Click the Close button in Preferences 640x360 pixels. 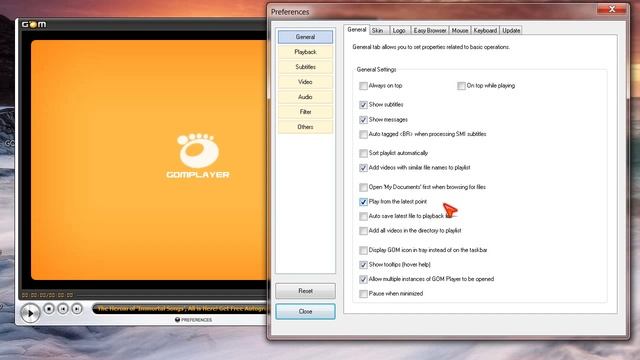click(x=305, y=311)
